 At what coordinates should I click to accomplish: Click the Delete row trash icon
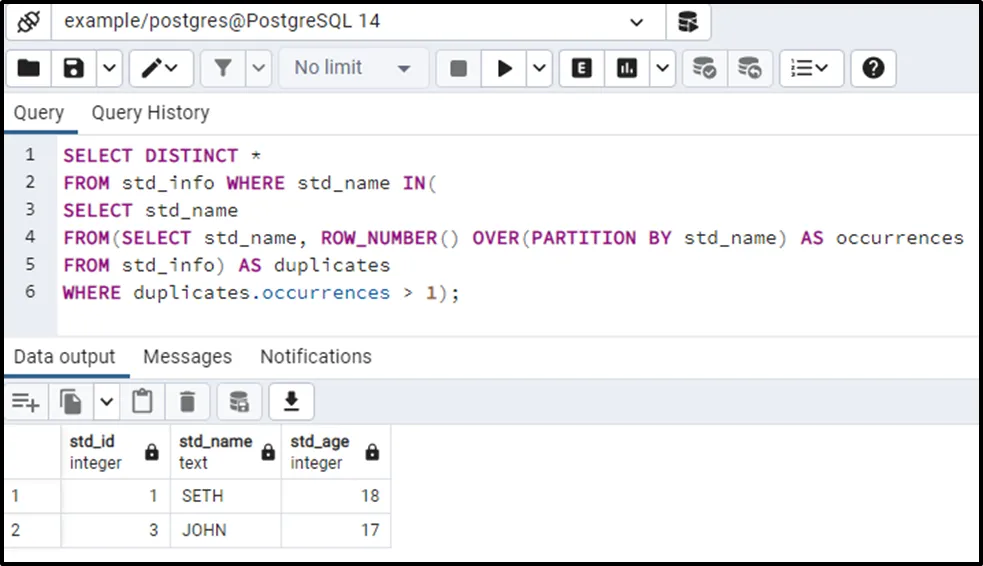pyautogui.click(x=187, y=402)
